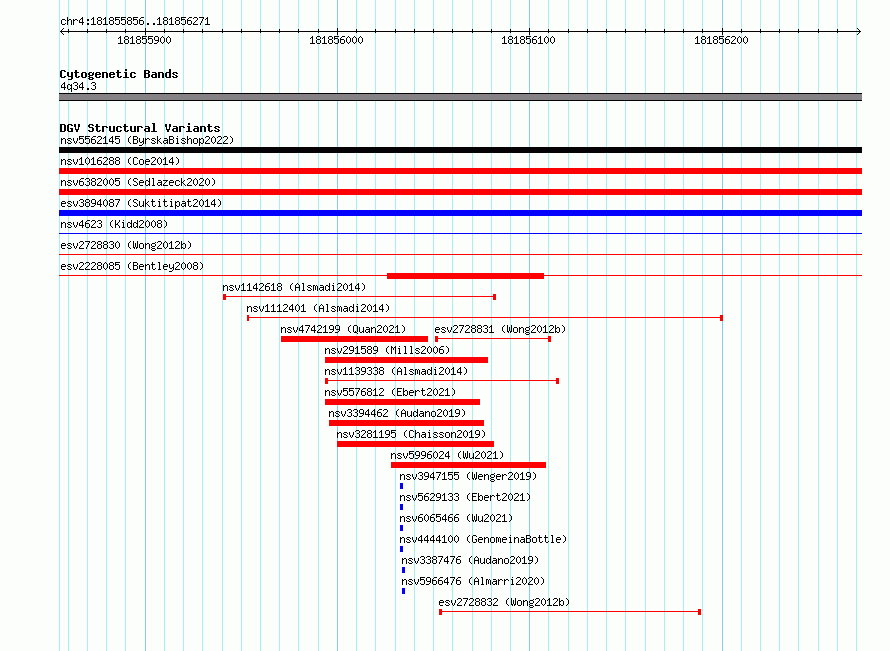Click the red nsv5576812 Ebert2021 bar
The height and width of the screenshot is (651, 890).
coord(402,402)
